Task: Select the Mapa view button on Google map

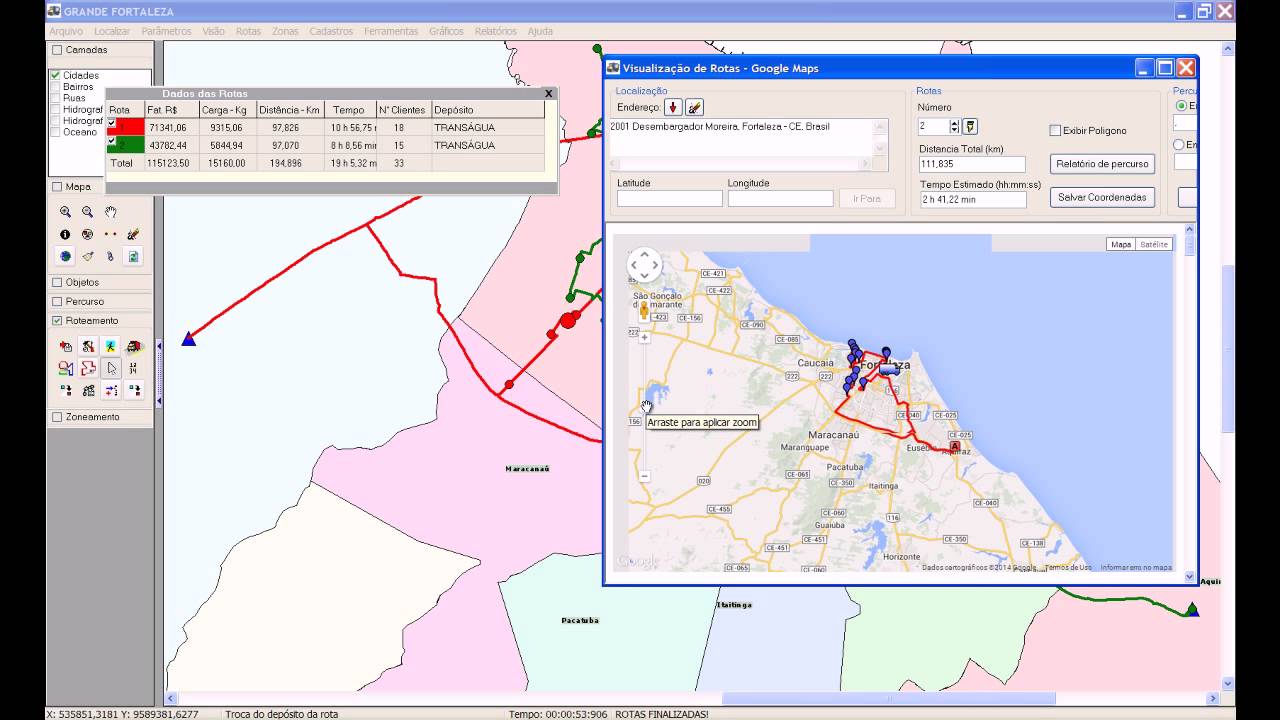Action: [1121, 244]
